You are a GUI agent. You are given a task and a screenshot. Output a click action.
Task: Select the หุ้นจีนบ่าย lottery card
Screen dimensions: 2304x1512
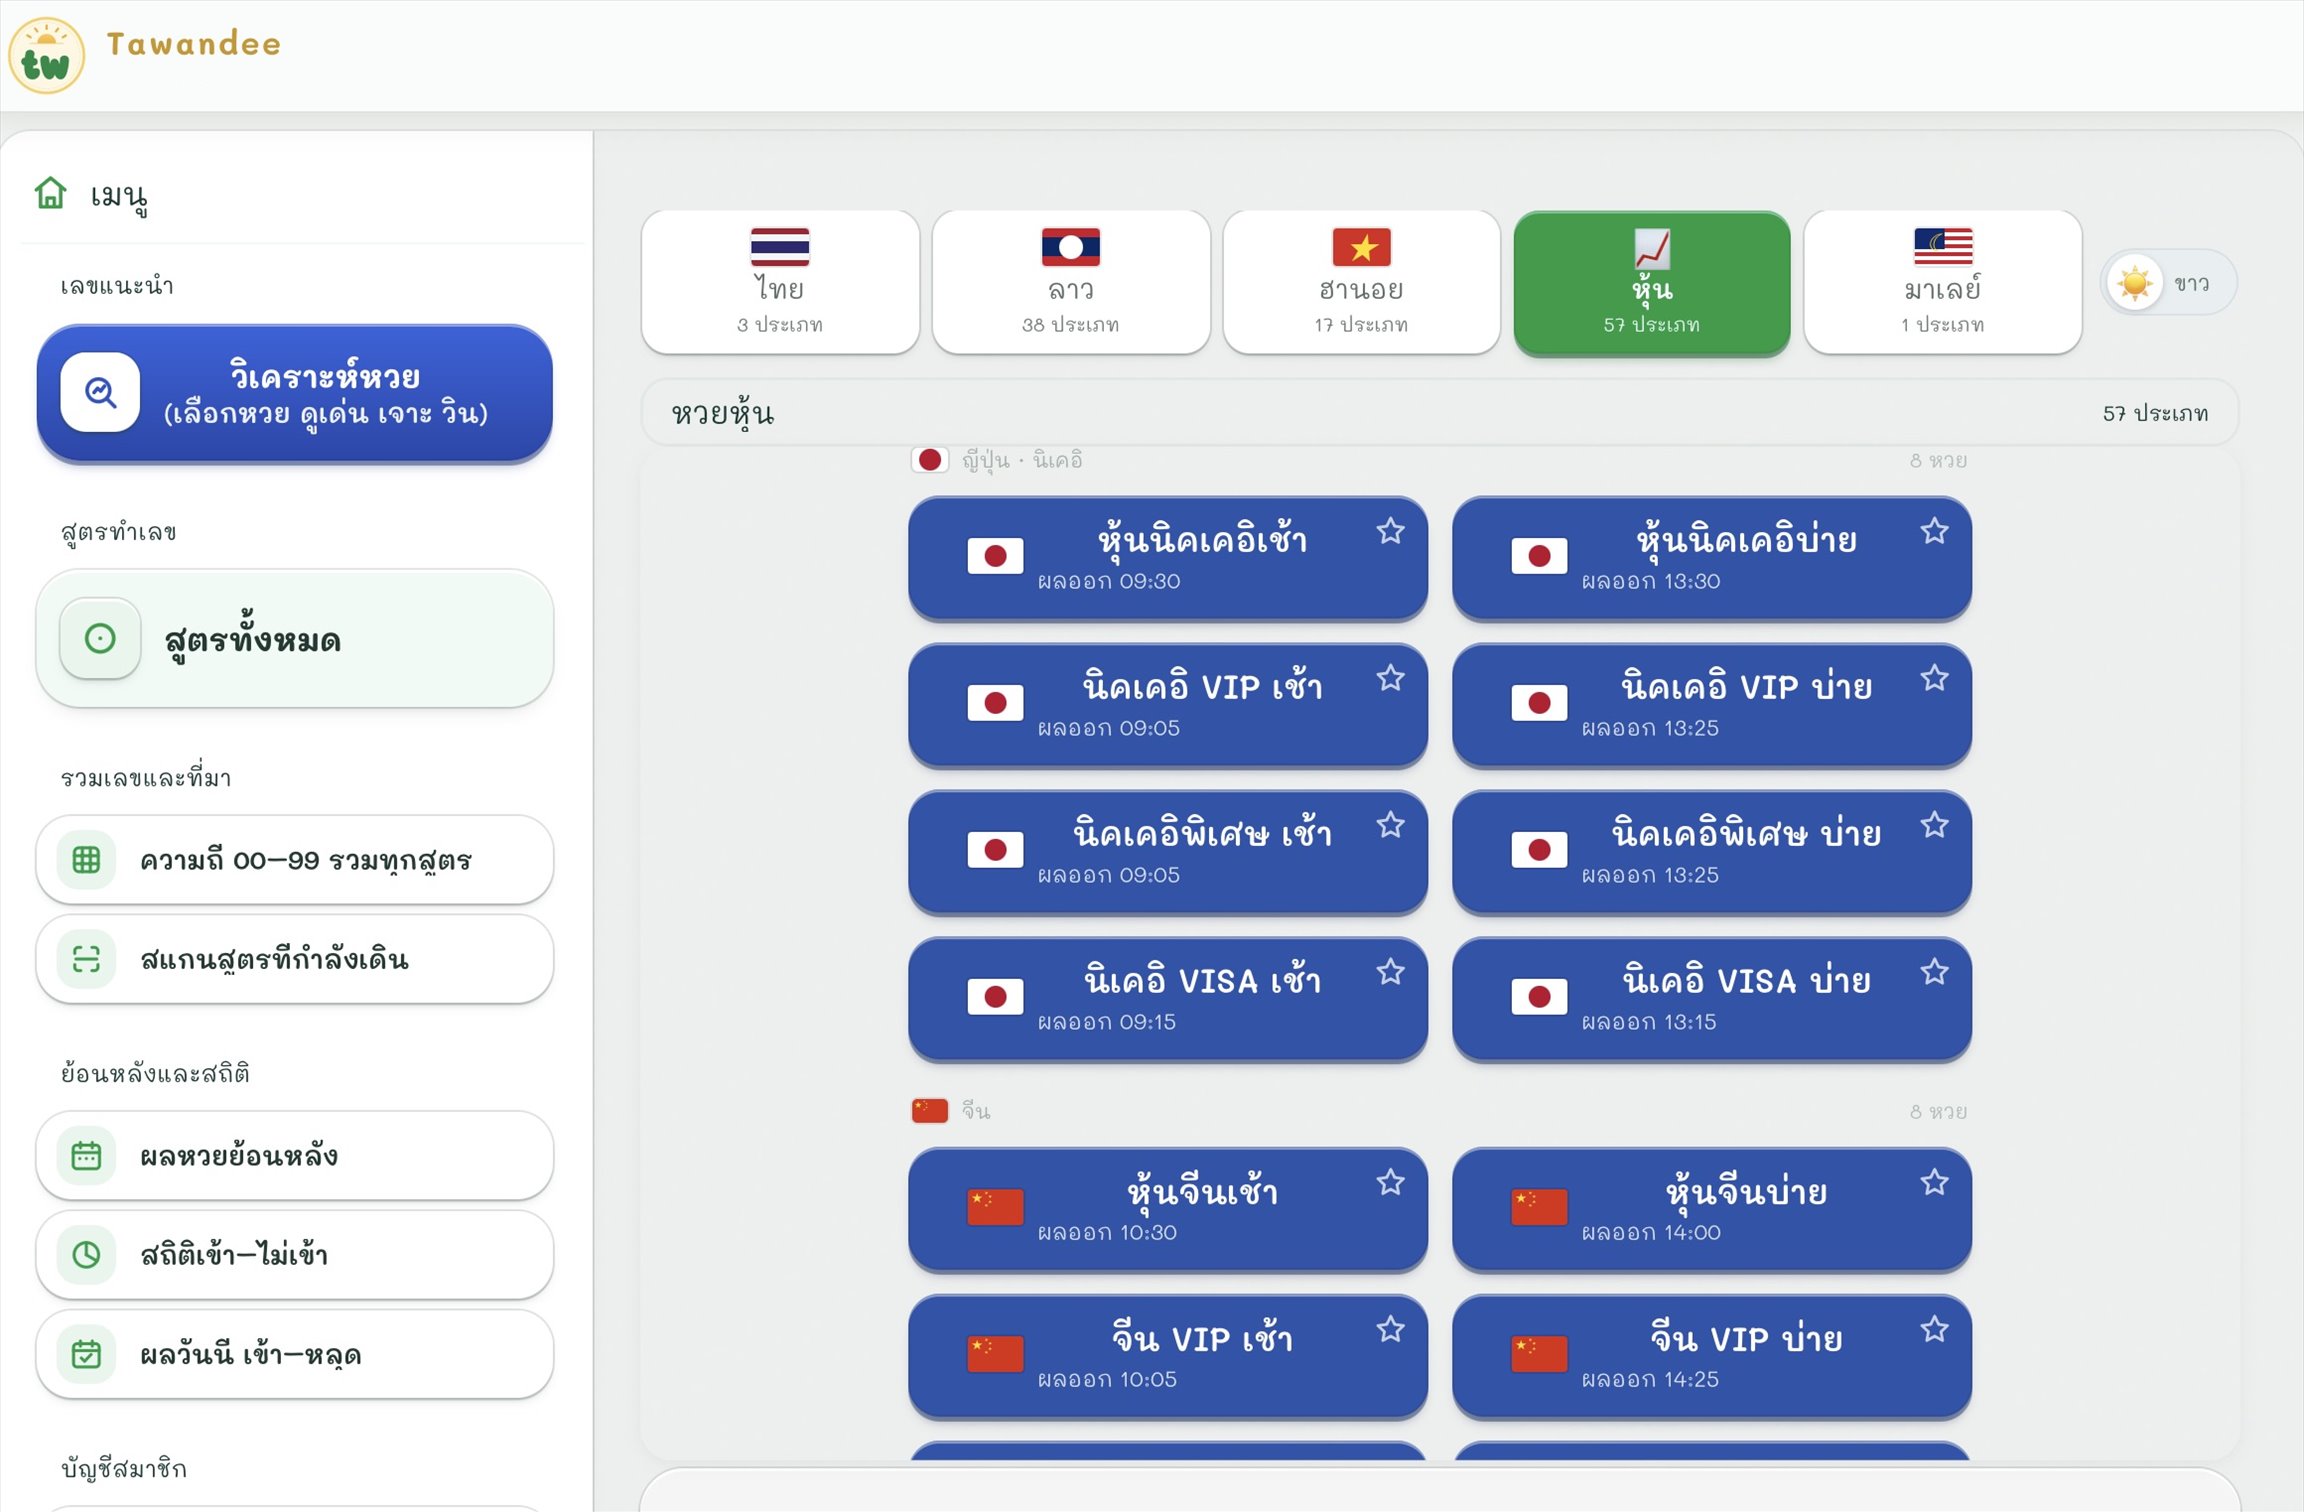click(1712, 1209)
